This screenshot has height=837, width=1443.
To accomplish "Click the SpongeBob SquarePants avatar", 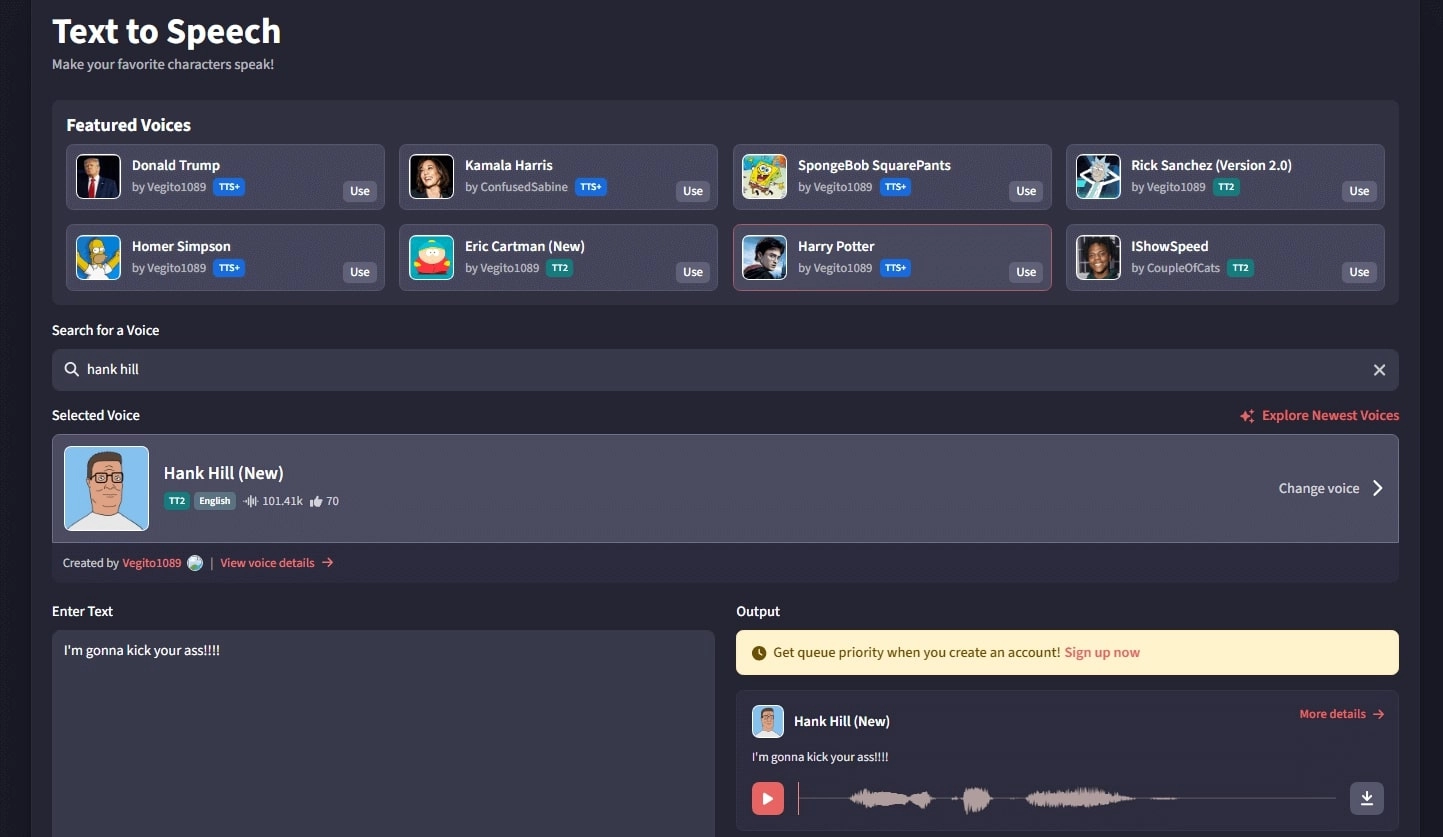I will click(x=764, y=177).
